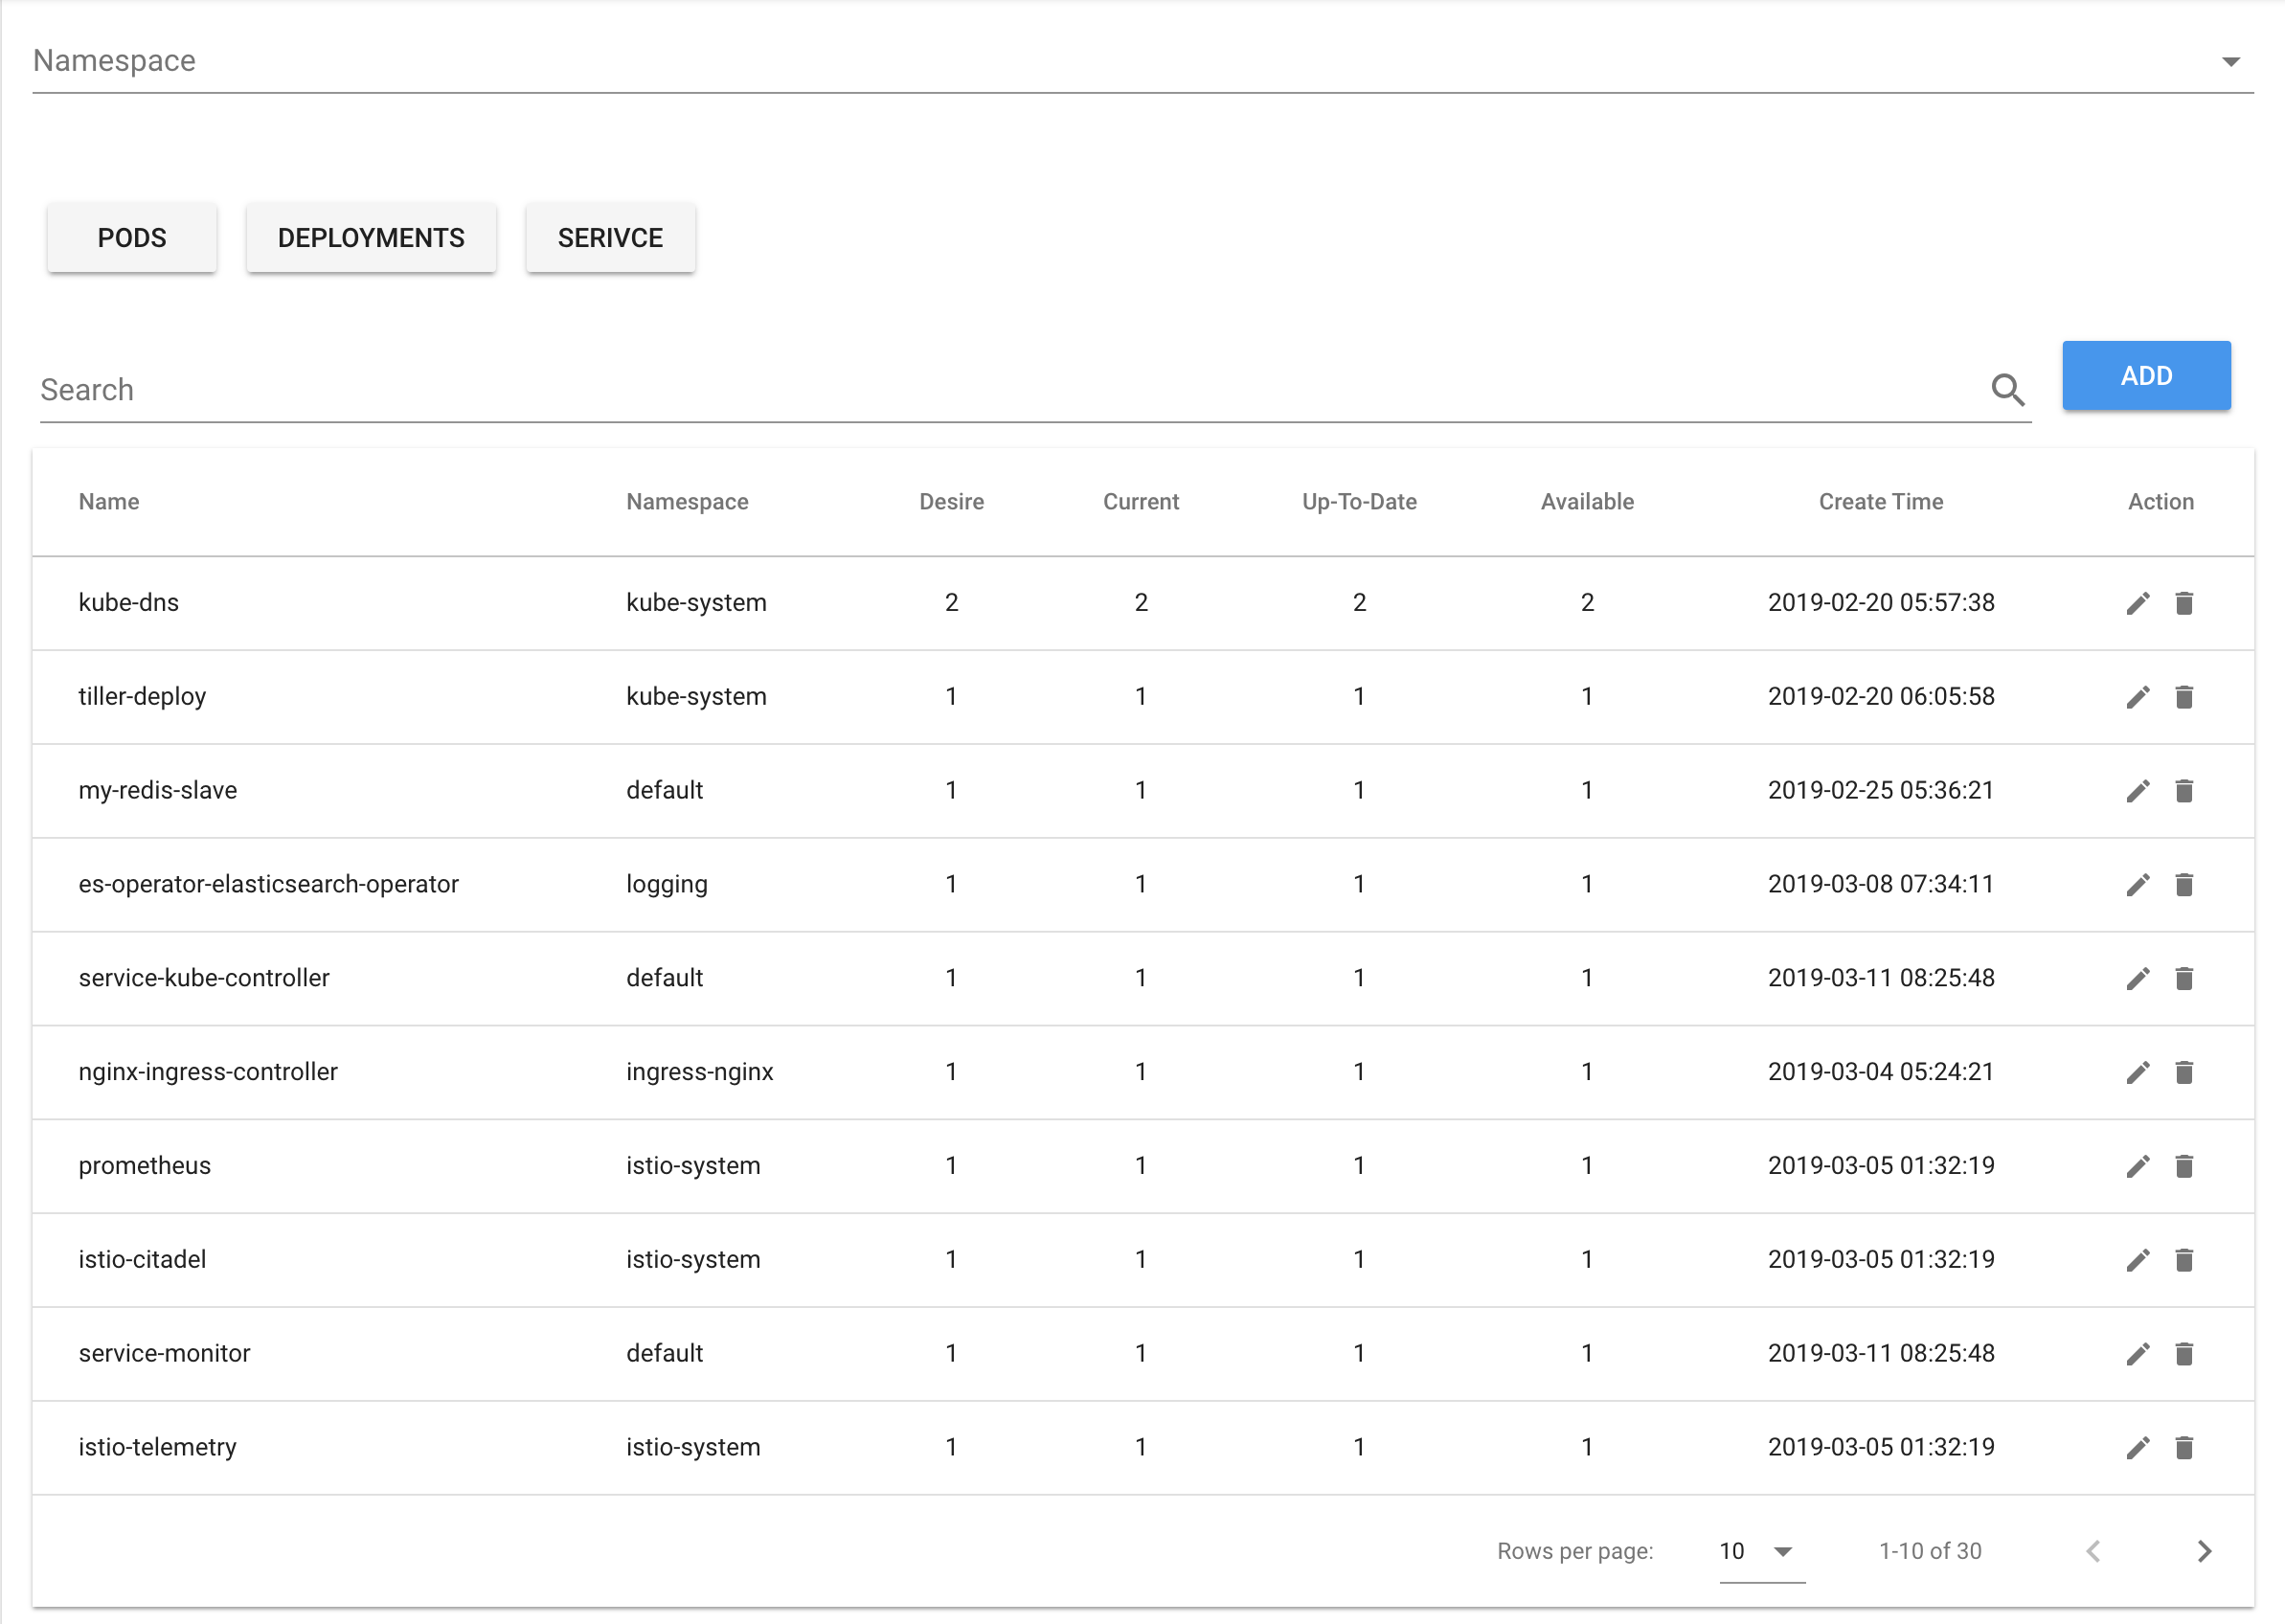
Task: Click the ADD button
Action: 2146,375
